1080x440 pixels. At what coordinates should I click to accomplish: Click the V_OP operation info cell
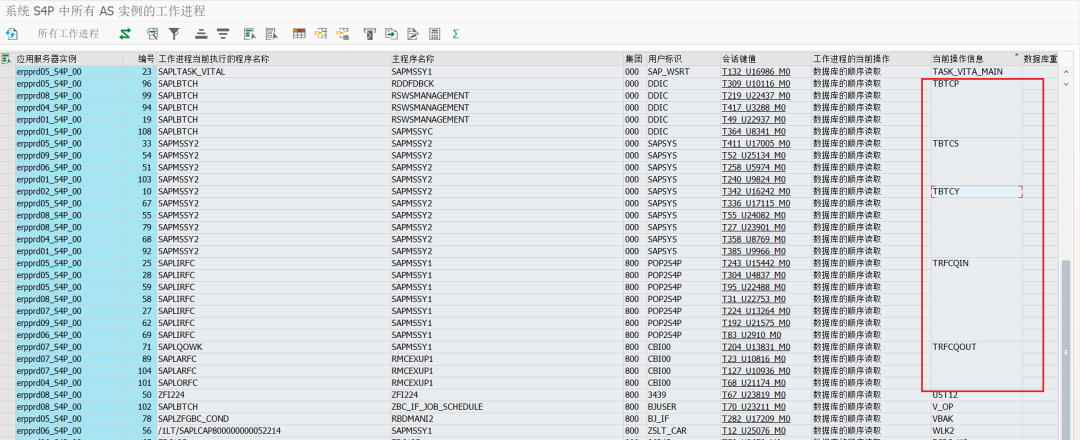pos(976,407)
